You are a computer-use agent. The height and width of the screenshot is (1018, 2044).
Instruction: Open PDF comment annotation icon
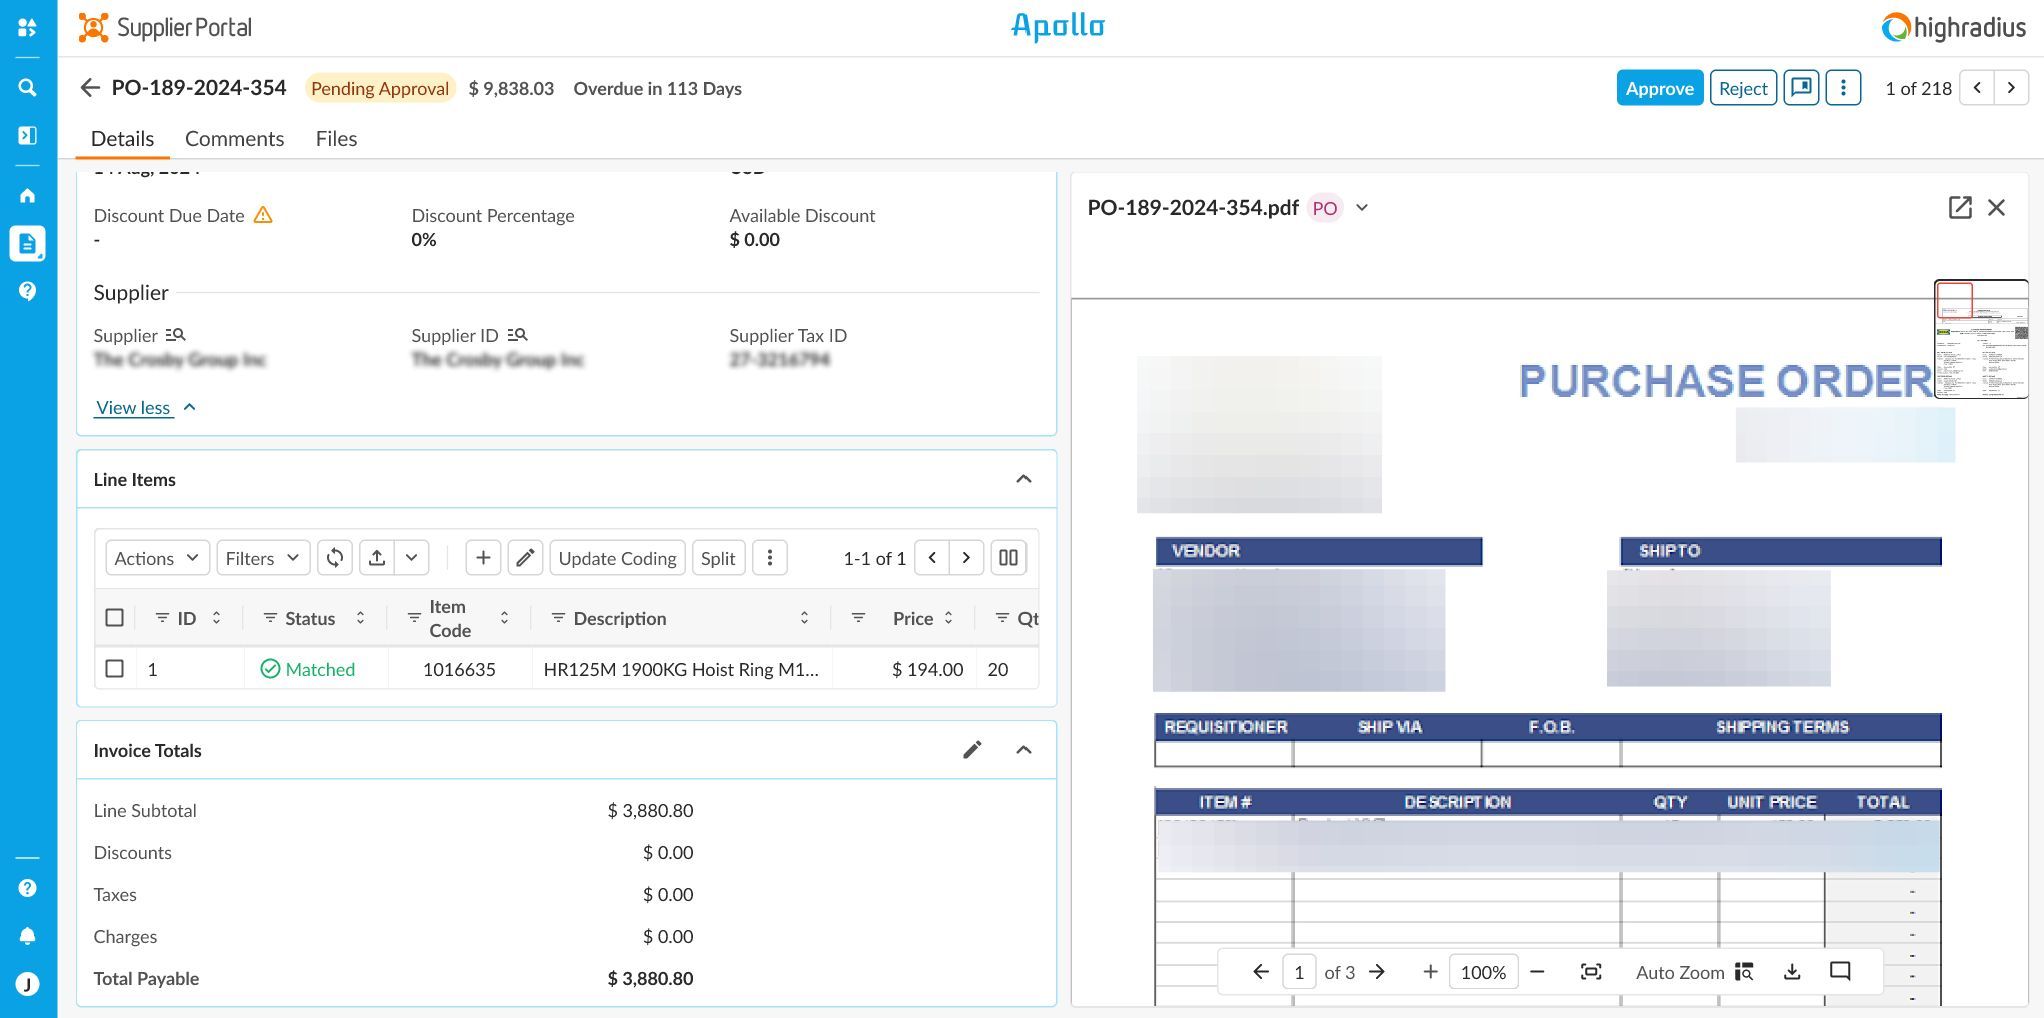(1840, 972)
